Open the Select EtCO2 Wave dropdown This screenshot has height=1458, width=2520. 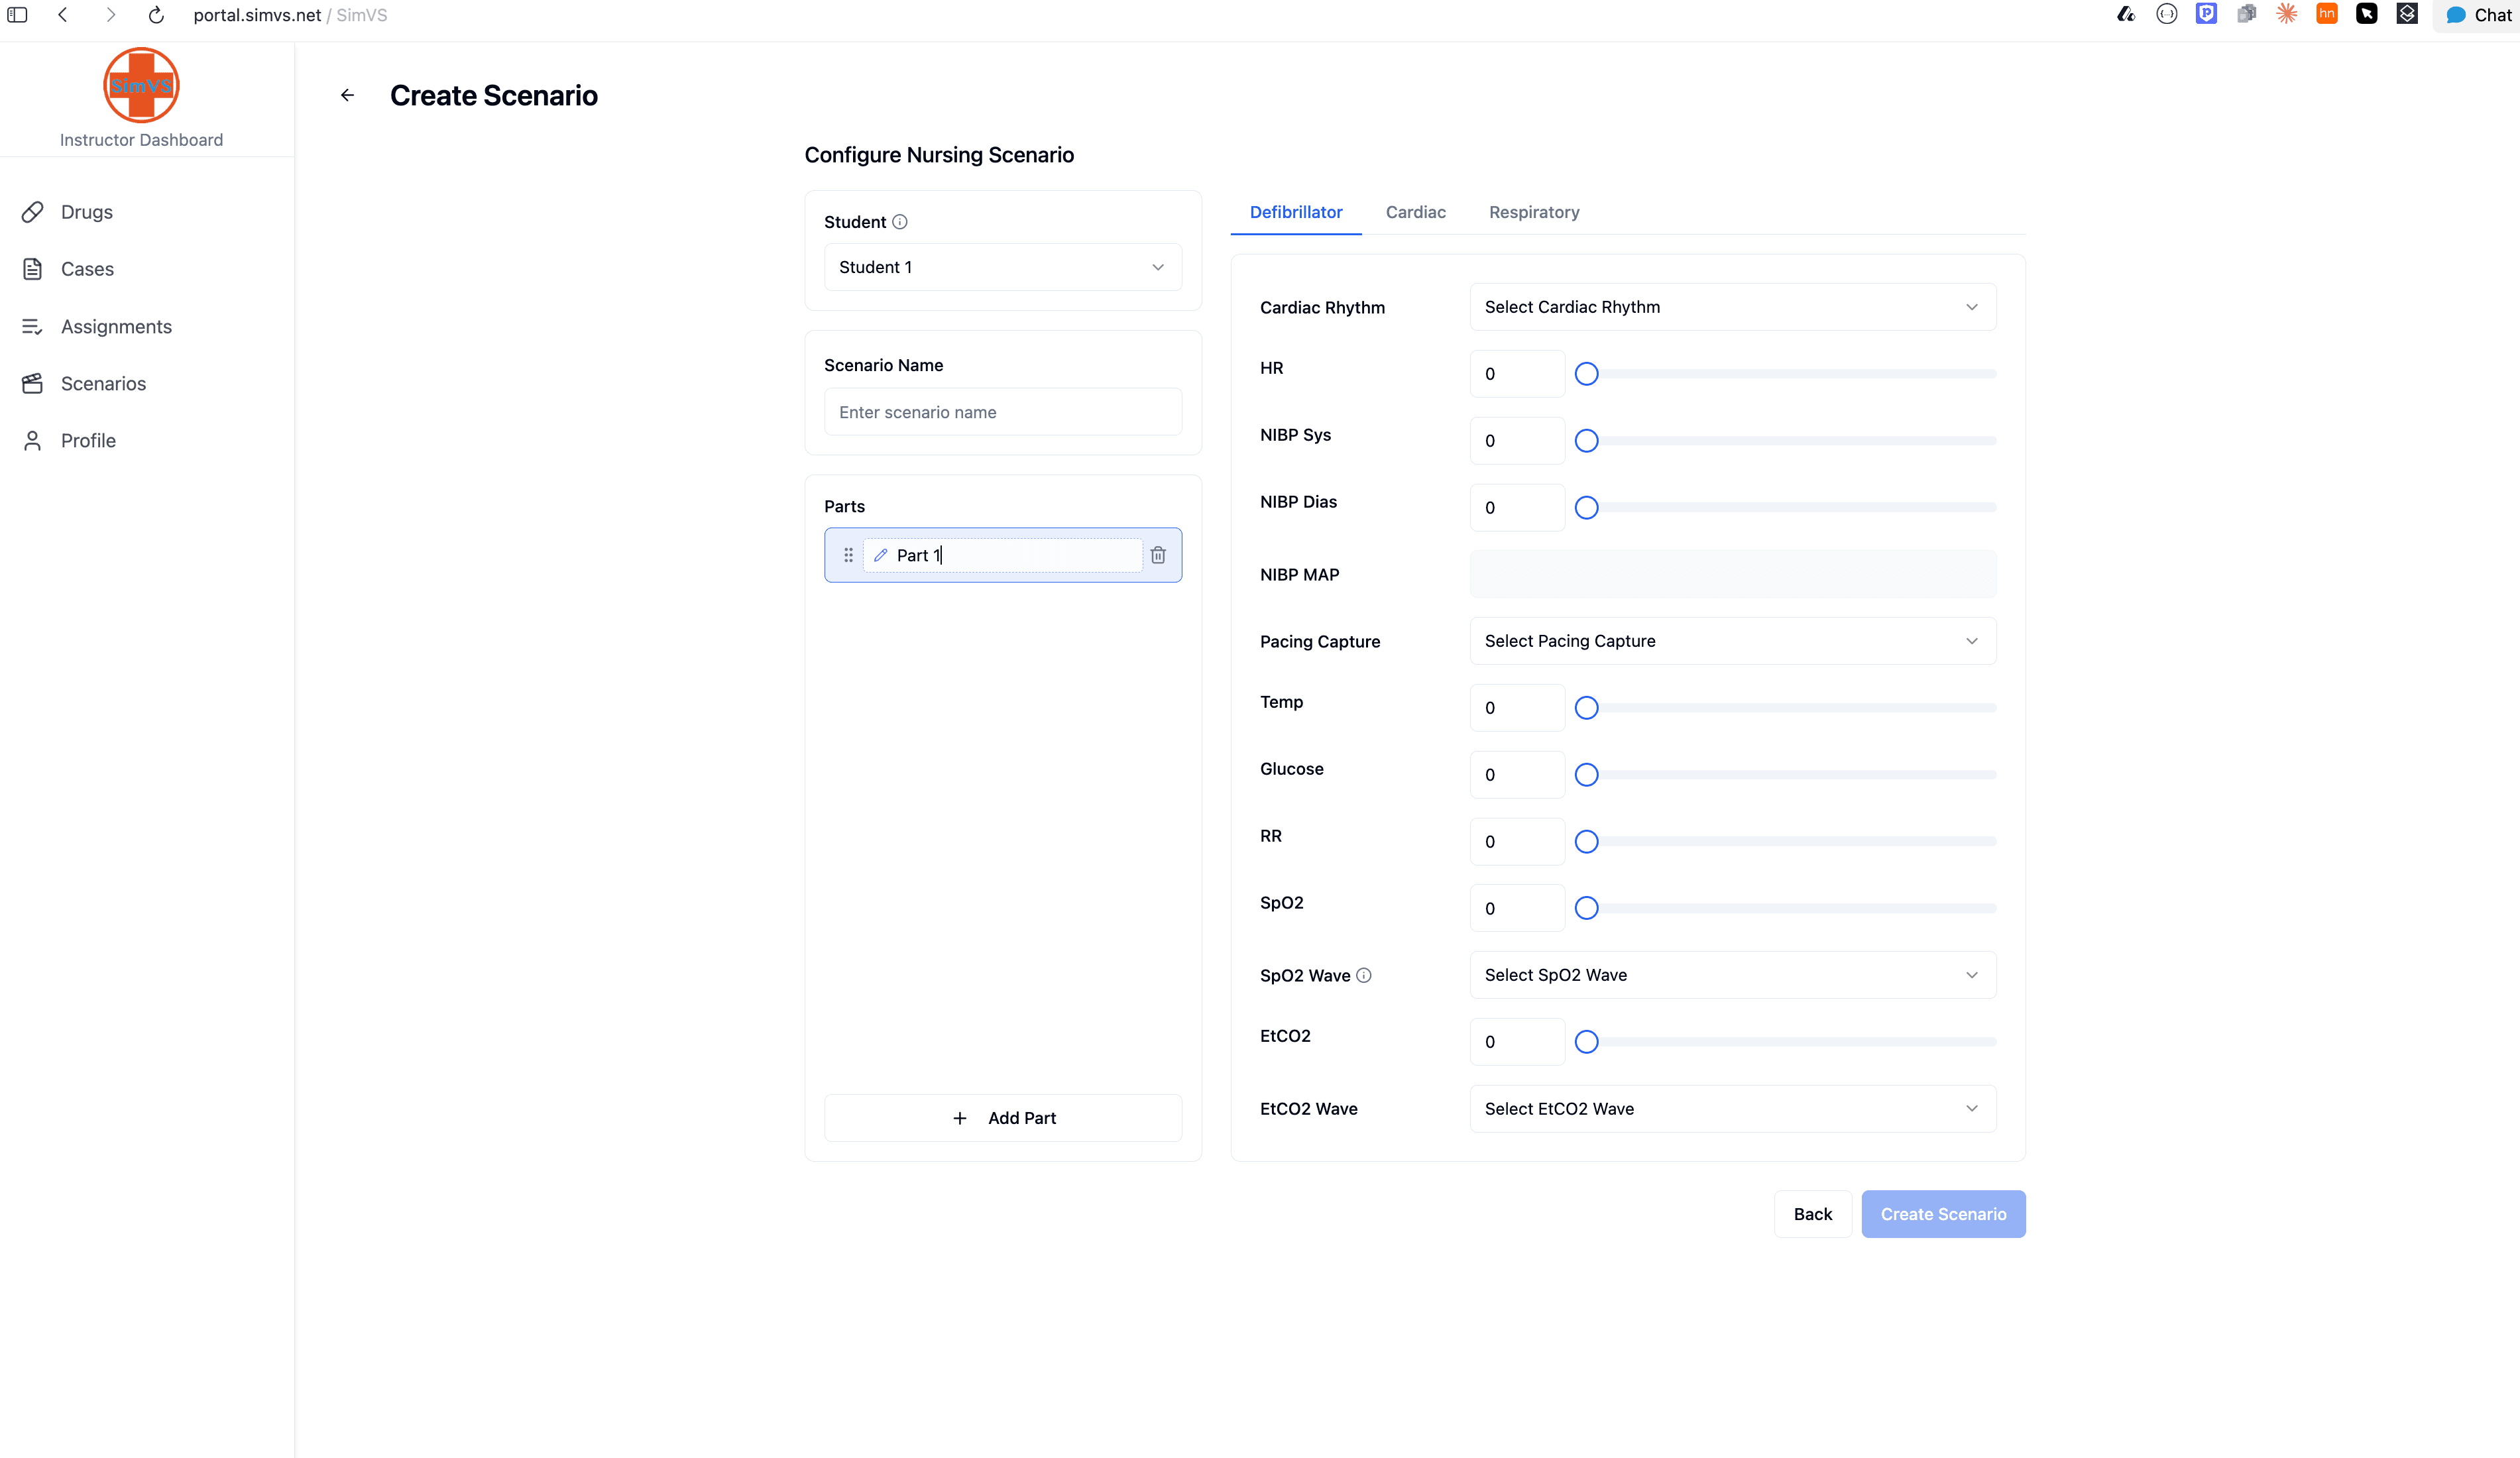pyautogui.click(x=1731, y=1108)
